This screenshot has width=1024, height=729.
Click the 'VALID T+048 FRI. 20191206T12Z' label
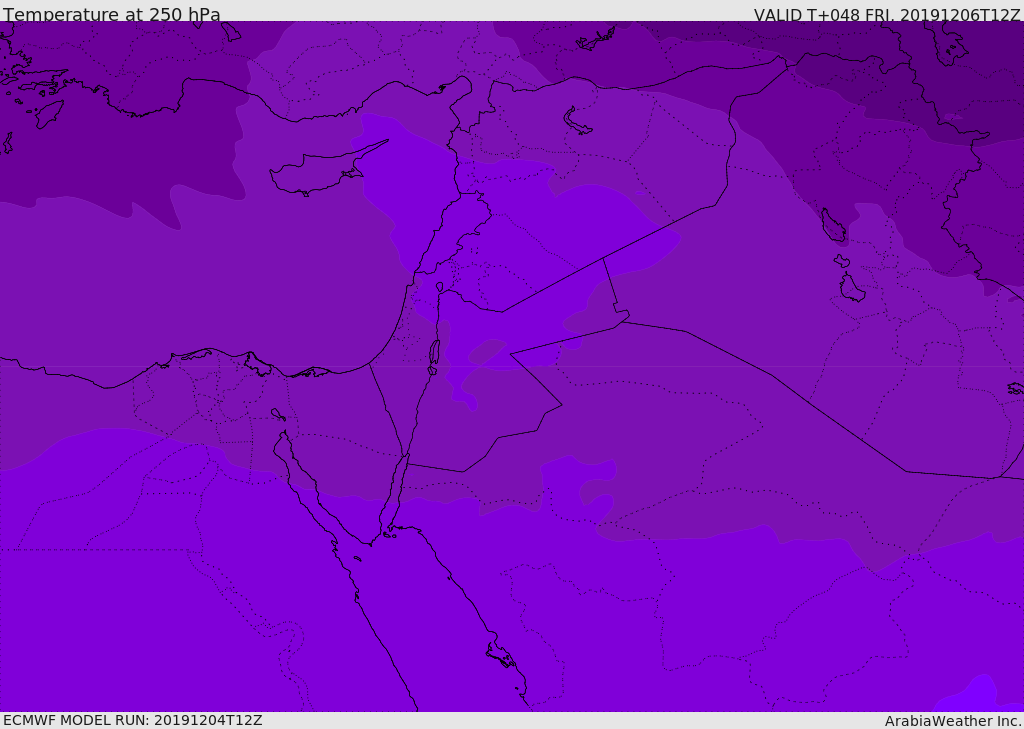coord(887,15)
